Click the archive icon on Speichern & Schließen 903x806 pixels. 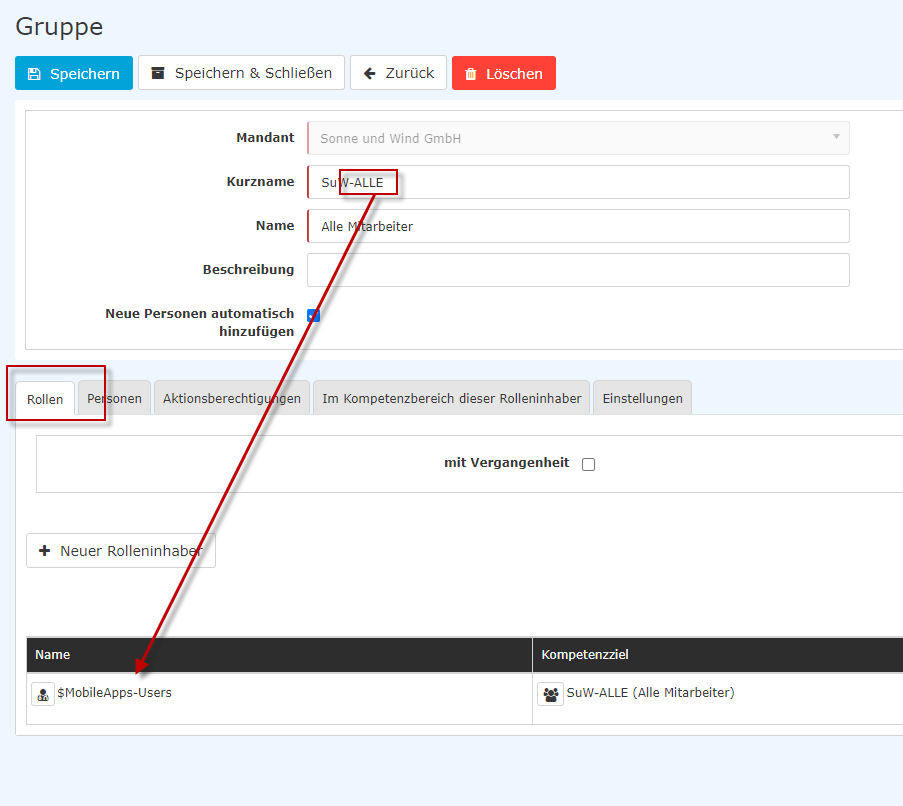[x=157, y=73]
